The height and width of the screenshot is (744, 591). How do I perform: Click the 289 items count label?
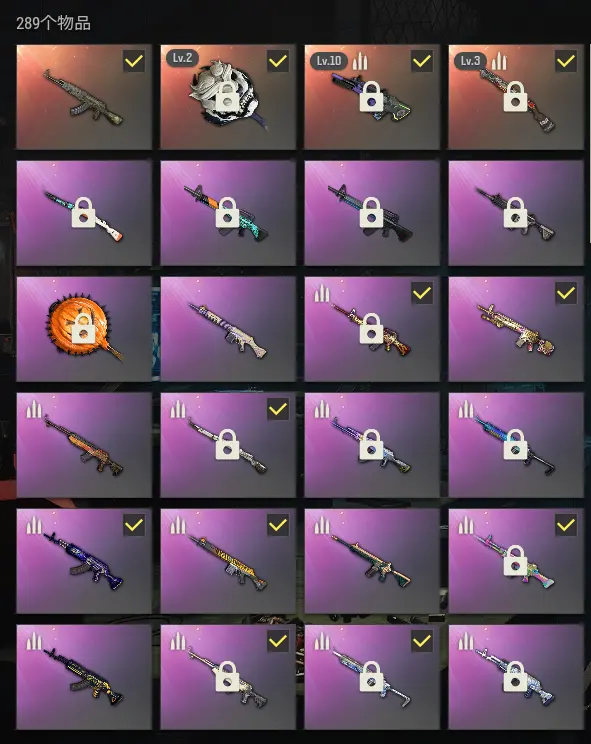coord(53,23)
